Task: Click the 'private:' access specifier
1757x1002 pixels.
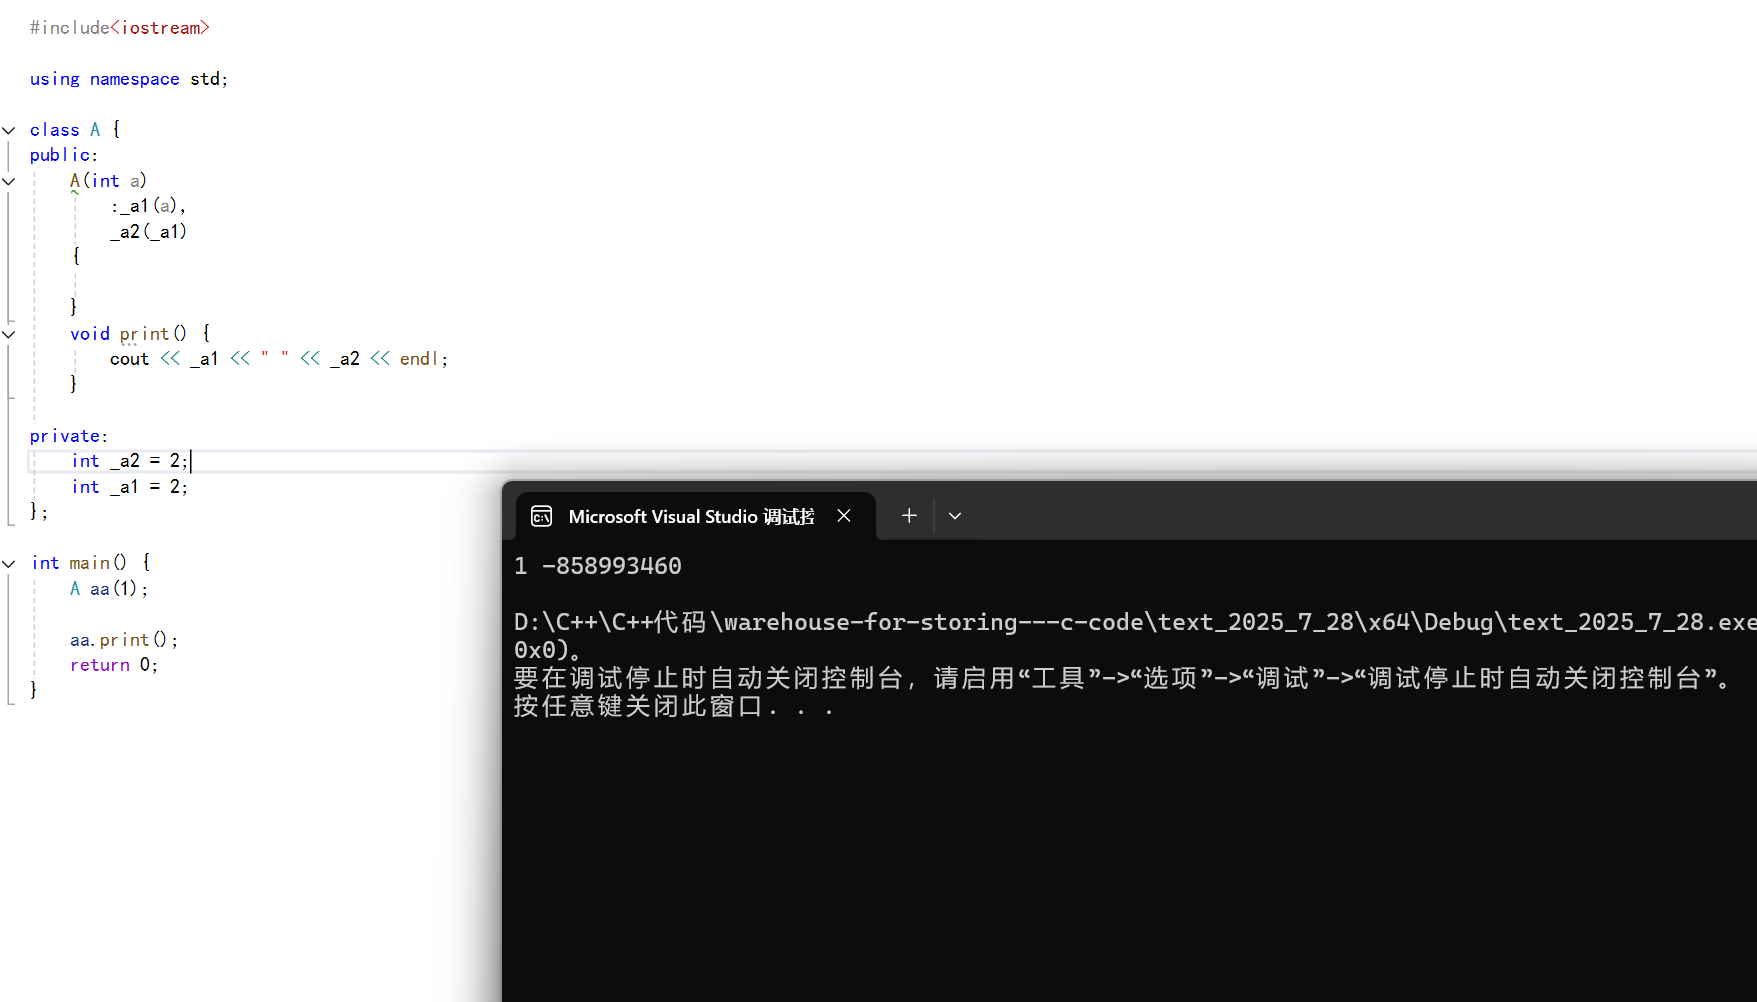Action: coord(69,436)
